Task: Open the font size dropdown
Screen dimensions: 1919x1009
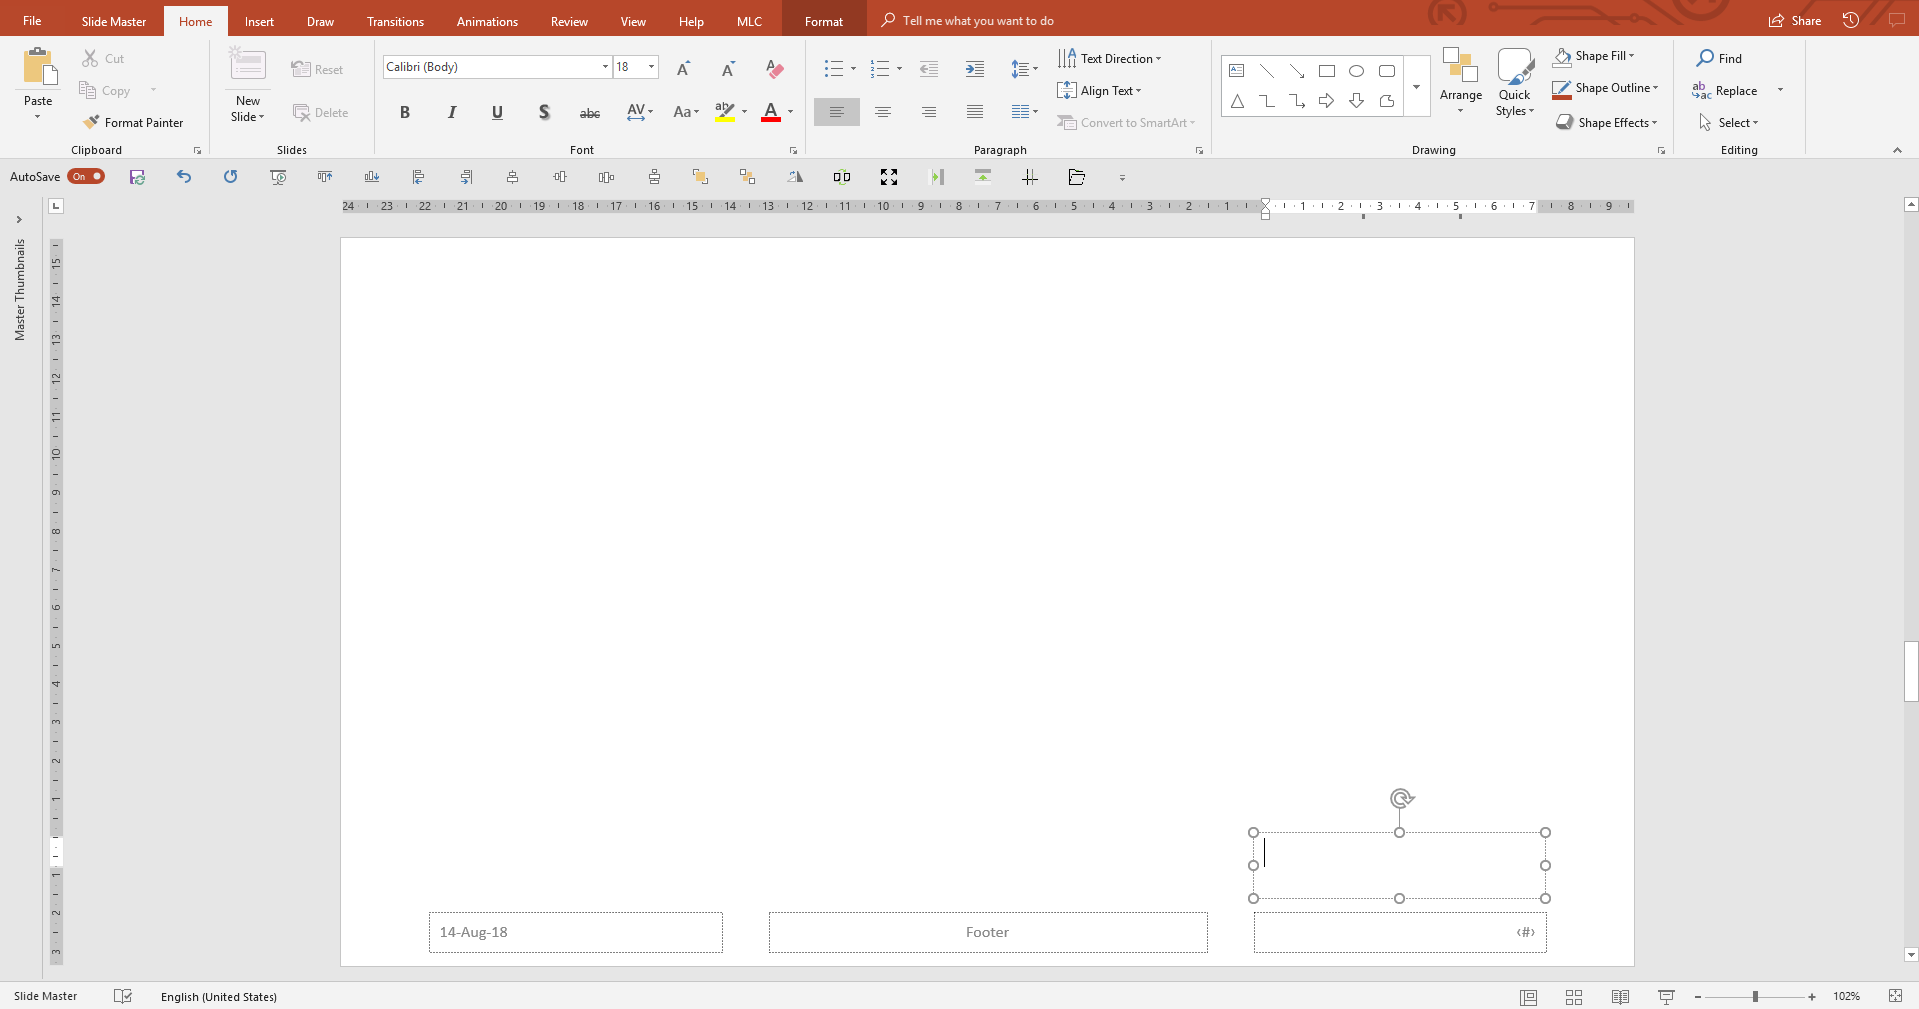Action: (x=651, y=67)
